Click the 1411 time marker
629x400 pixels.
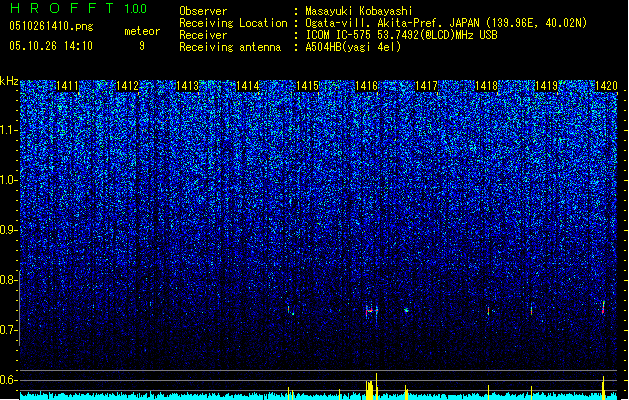(x=67, y=86)
